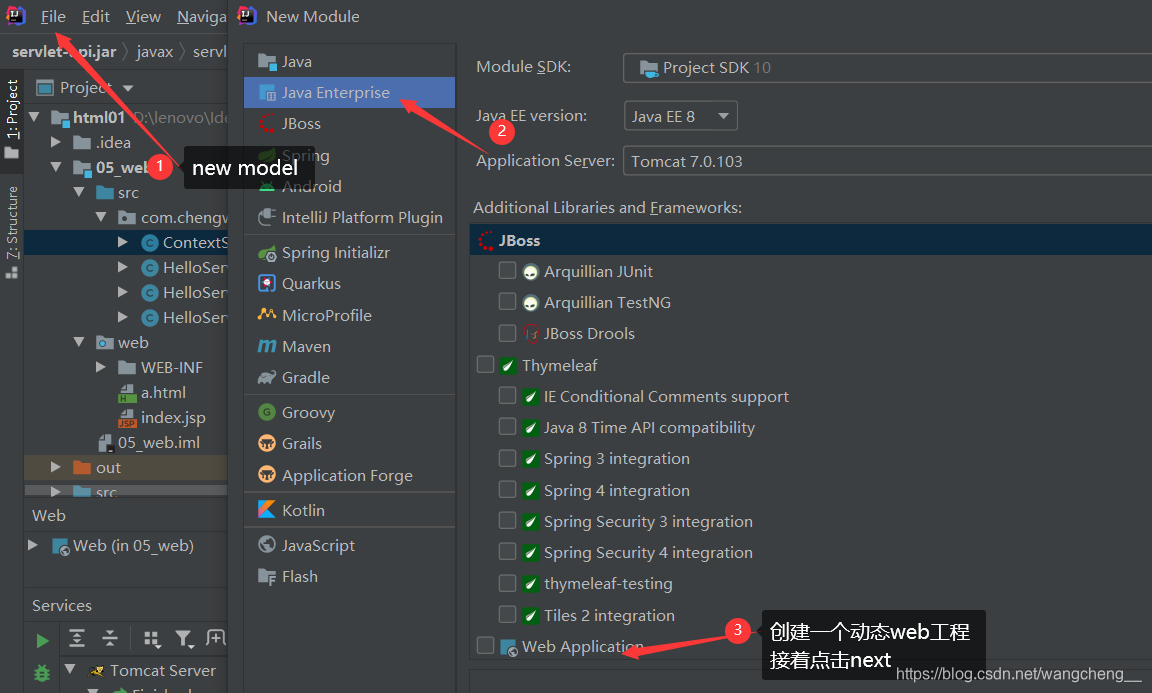The image size is (1152, 693).
Task: Check the Web Application checkbox
Action: tap(485, 645)
